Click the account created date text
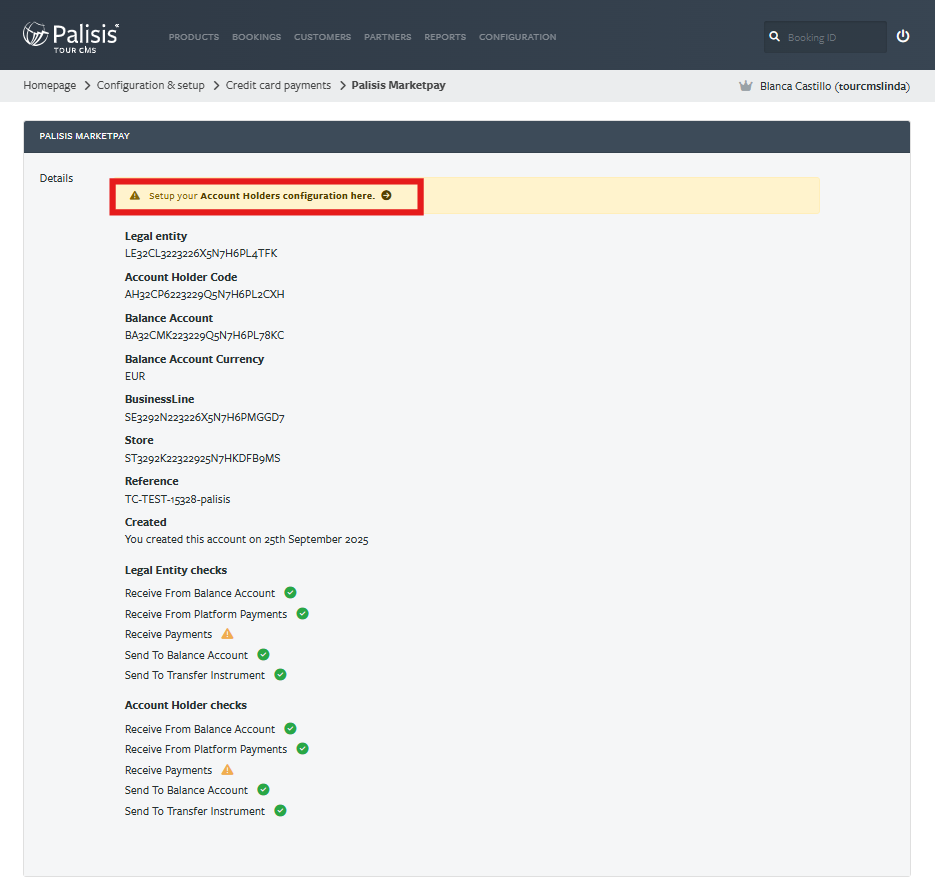 246,539
